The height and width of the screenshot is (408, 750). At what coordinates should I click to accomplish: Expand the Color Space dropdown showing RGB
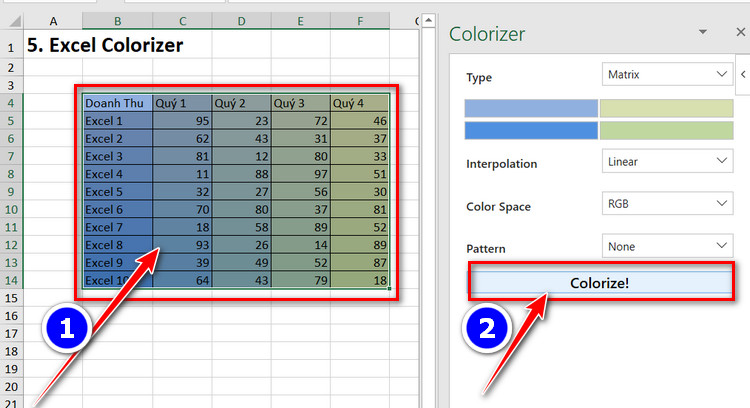tap(667, 204)
